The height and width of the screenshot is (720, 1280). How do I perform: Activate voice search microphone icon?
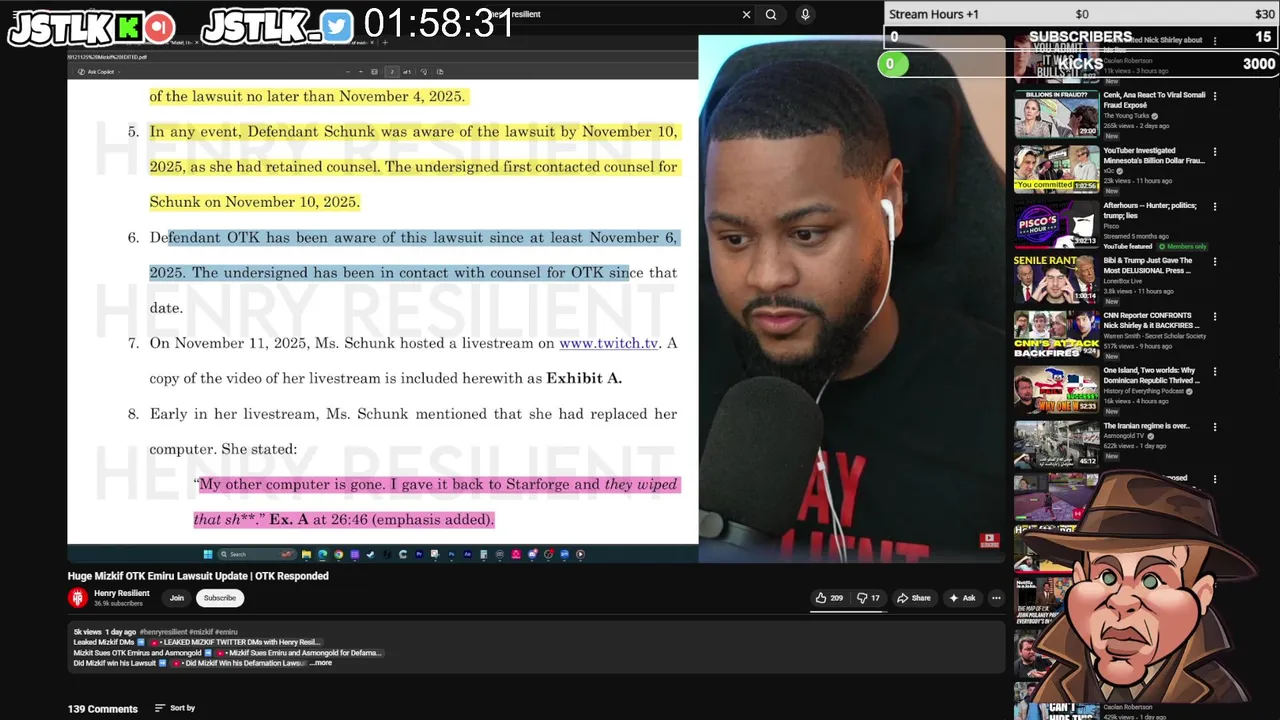(x=805, y=14)
